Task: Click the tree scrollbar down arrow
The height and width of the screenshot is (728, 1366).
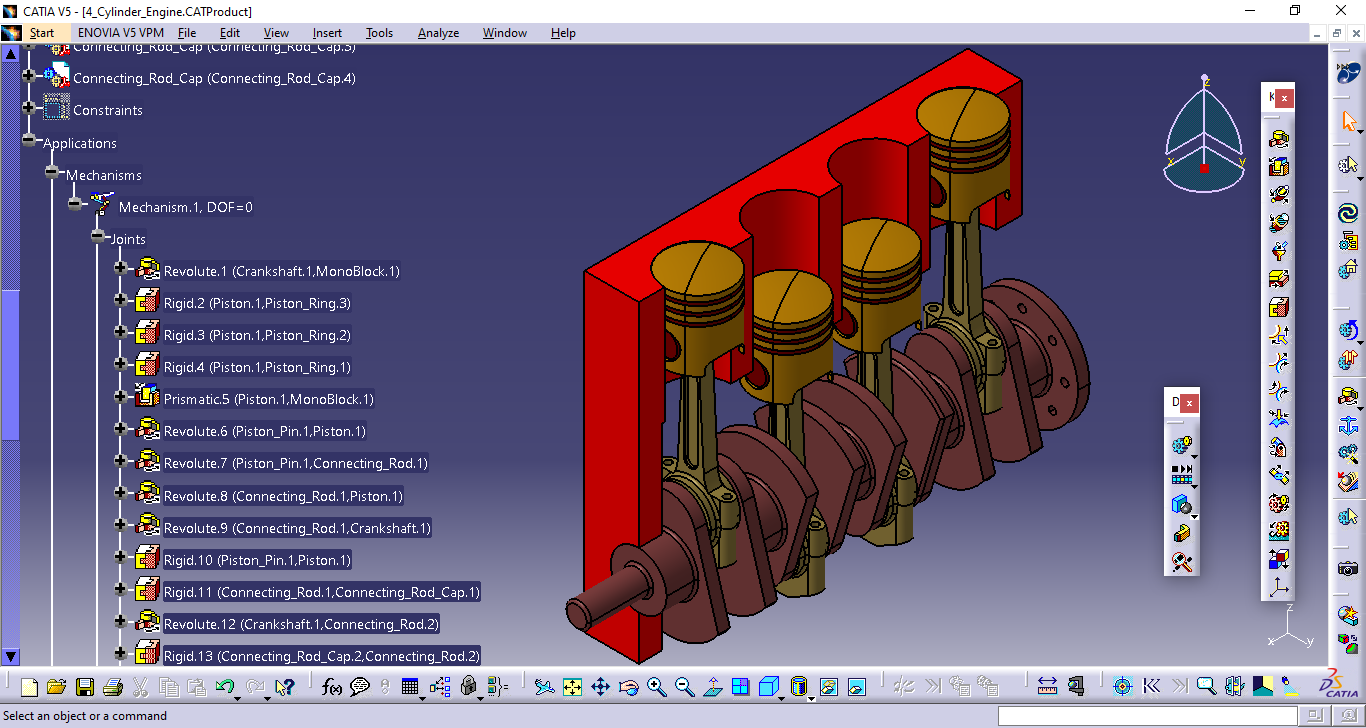Action: [x=11, y=657]
